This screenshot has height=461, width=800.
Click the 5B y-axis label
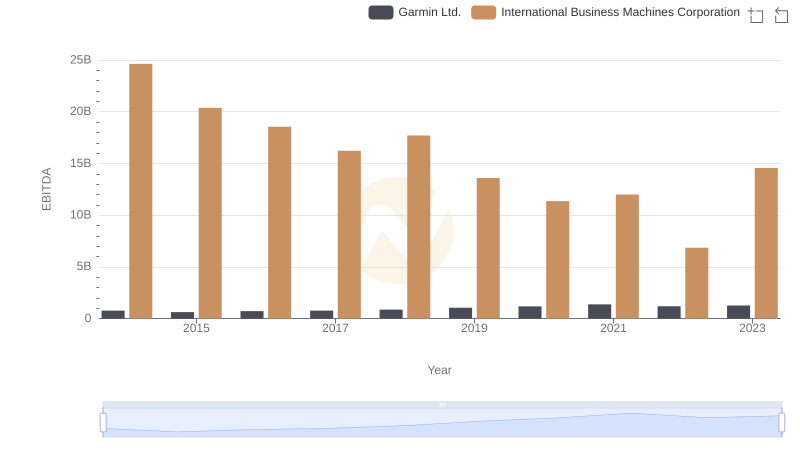84,267
